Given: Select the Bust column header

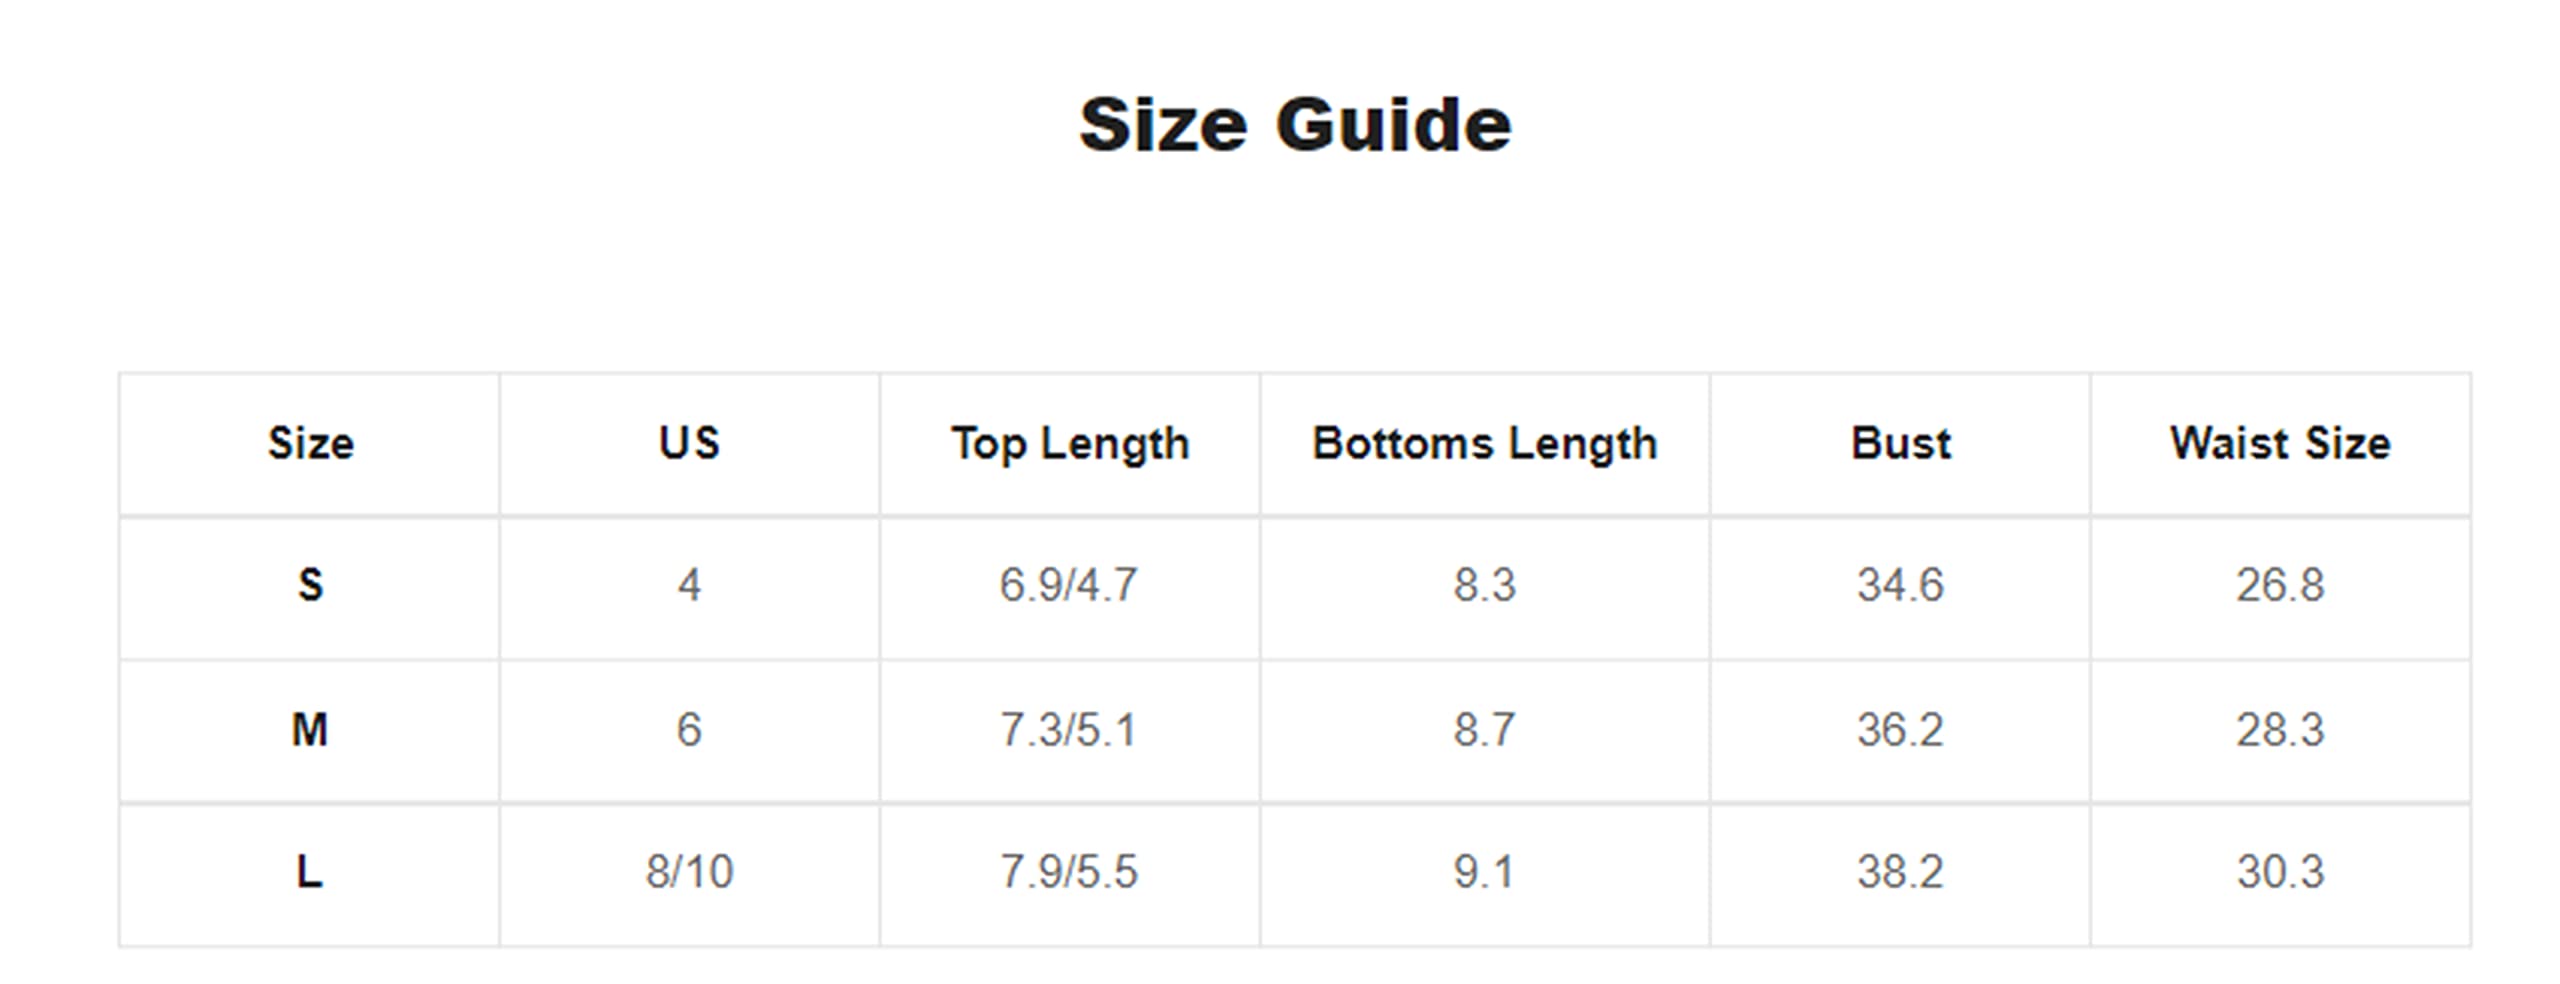Looking at the screenshot, I should [1900, 444].
